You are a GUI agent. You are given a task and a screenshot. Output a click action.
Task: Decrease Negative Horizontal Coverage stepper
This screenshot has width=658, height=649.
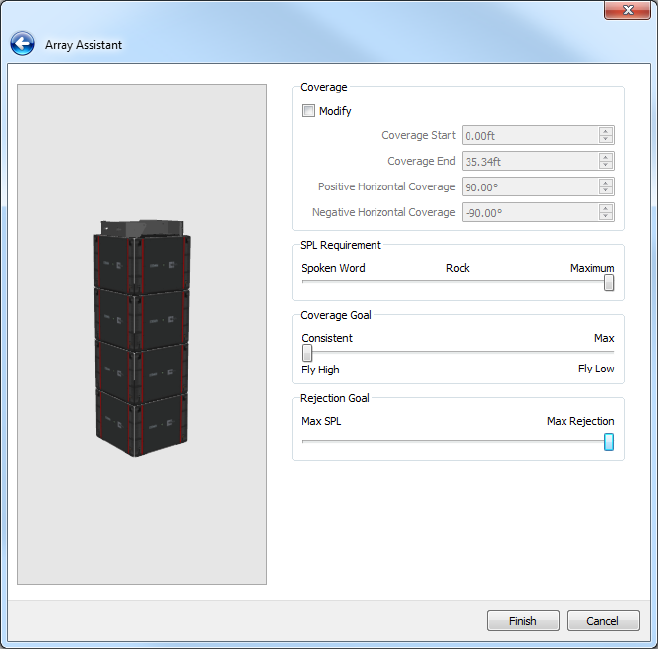point(606,216)
